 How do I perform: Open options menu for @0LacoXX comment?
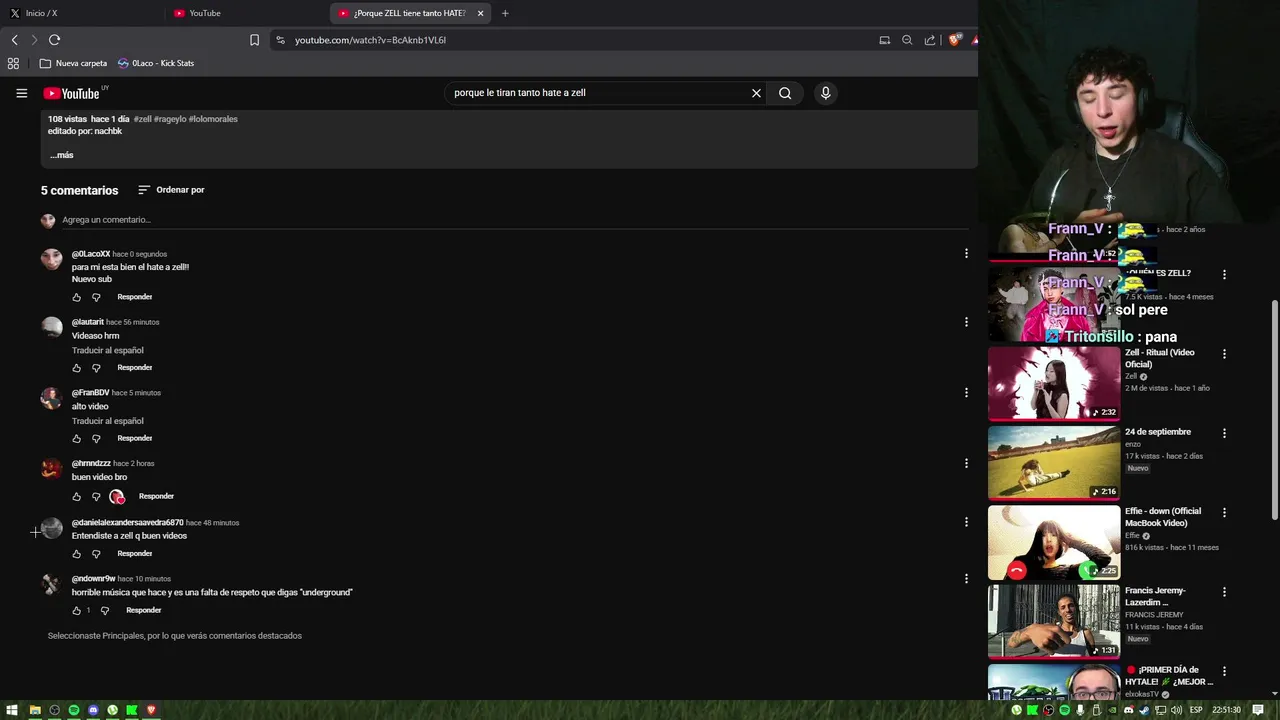point(966,254)
